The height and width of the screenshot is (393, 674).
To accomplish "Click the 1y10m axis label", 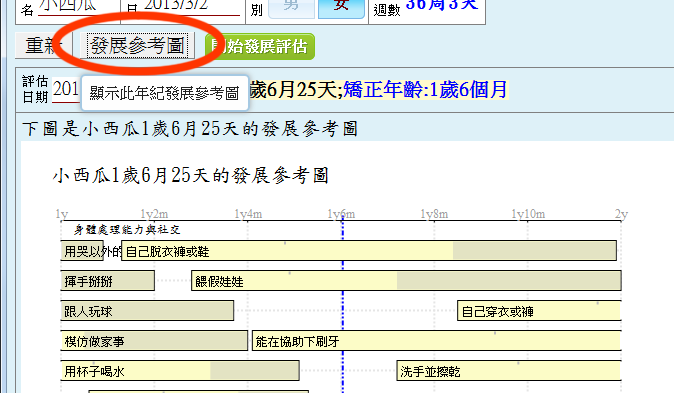I will tap(528, 214).
